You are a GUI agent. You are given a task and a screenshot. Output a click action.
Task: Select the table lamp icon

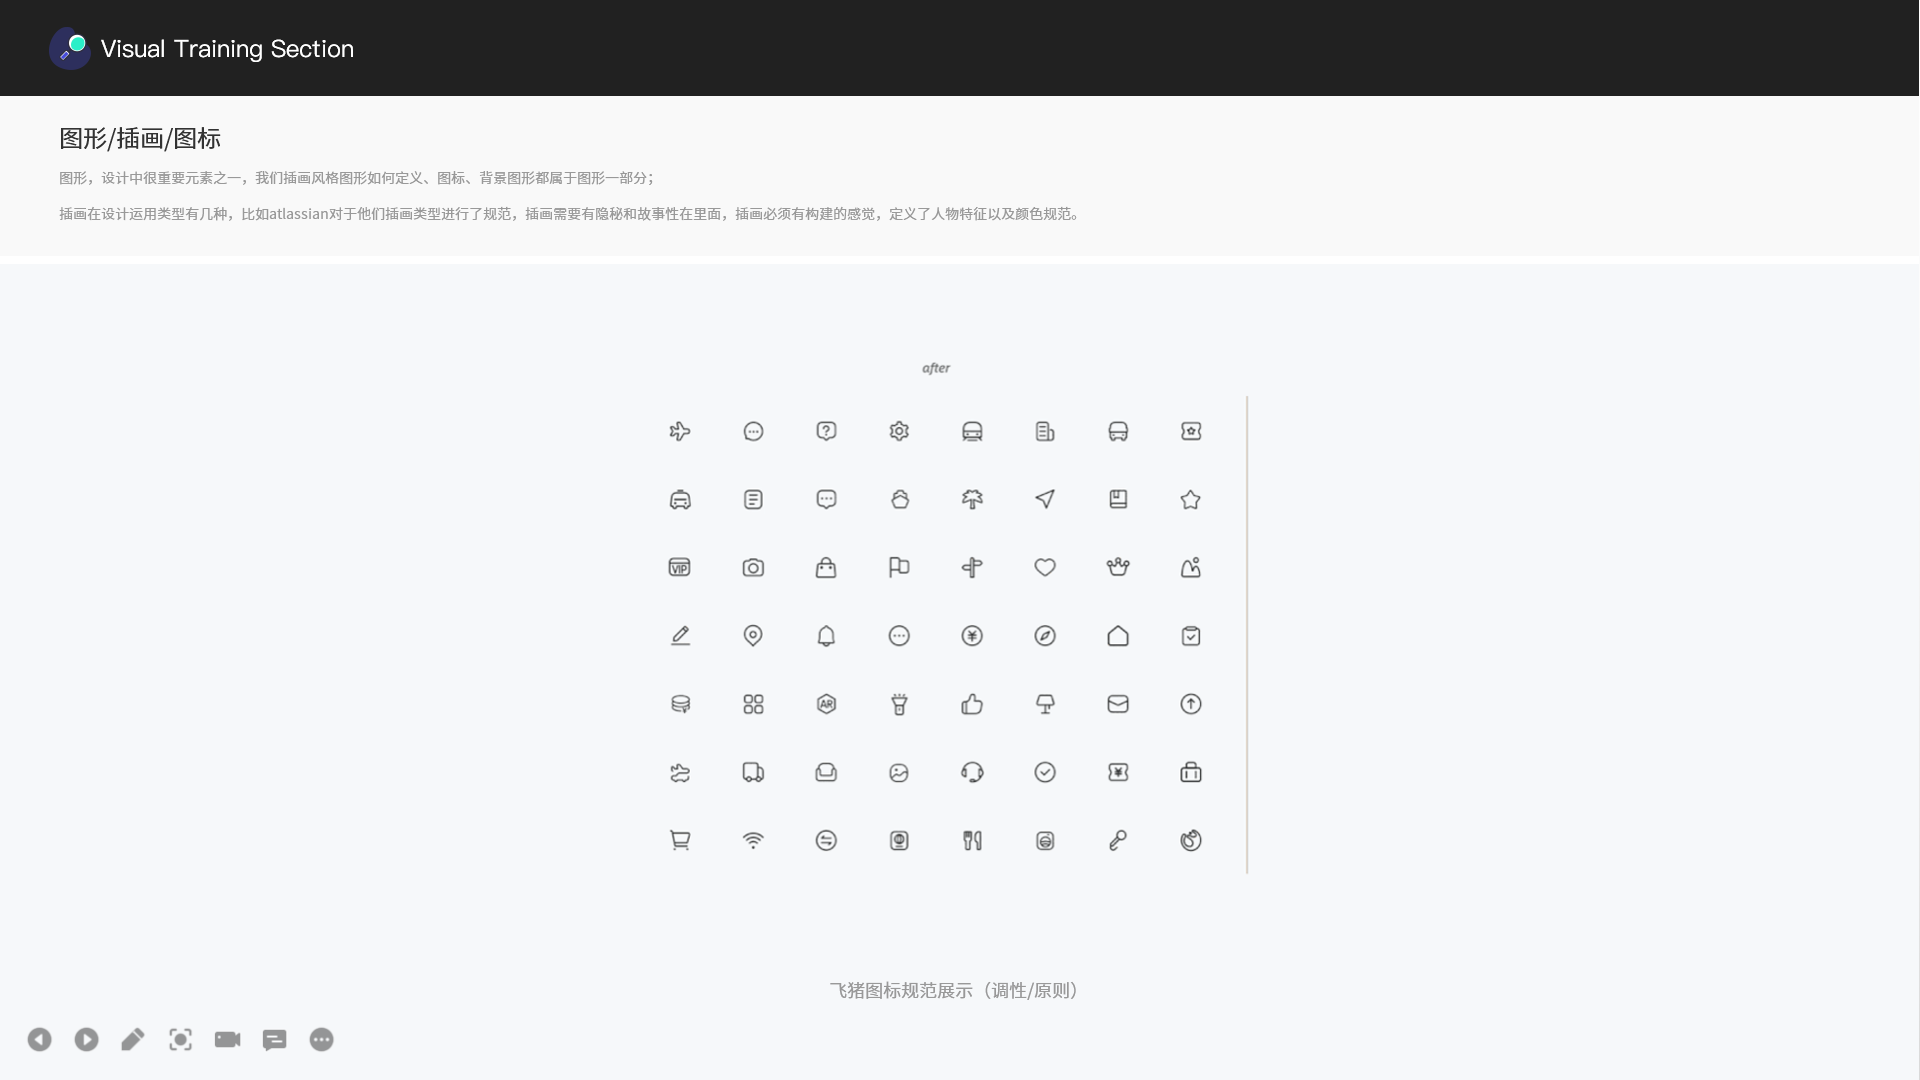[1045, 704]
